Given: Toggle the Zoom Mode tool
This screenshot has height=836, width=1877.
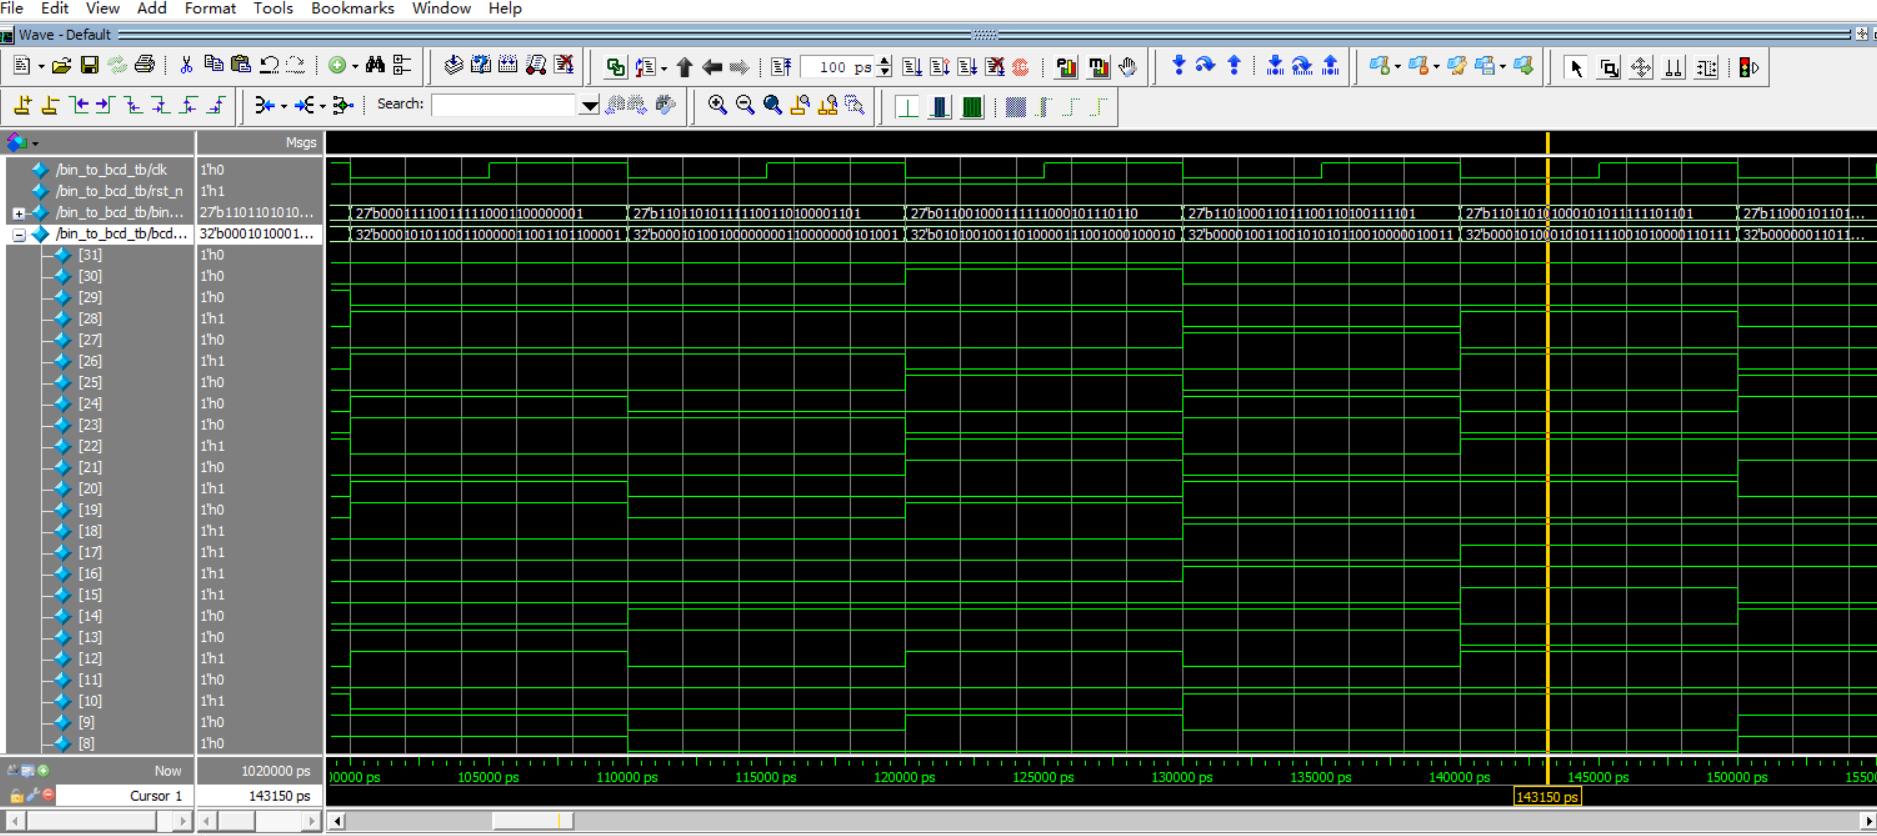Looking at the screenshot, I should pos(1608,68).
